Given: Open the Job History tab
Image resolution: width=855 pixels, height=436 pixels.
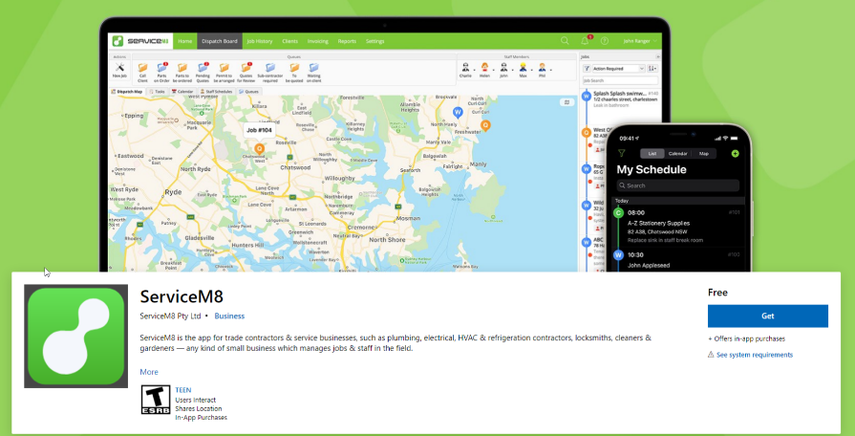Looking at the screenshot, I should [x=259, y=41].
